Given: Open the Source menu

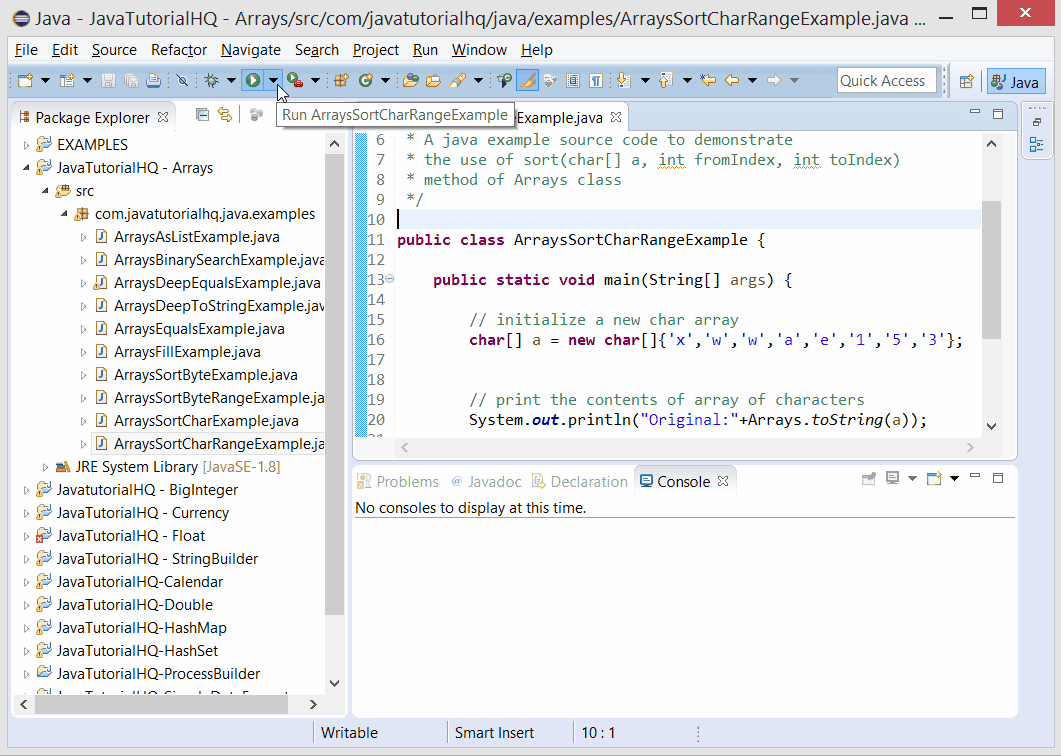Looking at the screenshot, I should click(114, 50).
